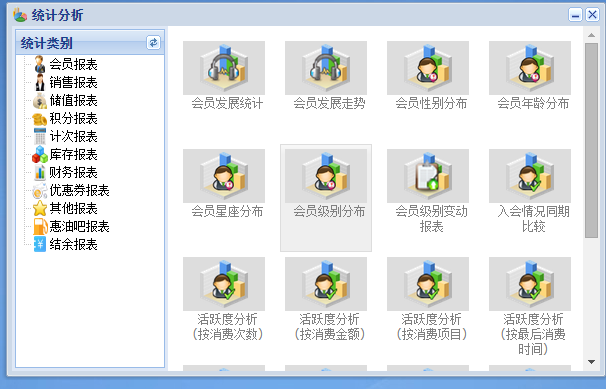Image resolution: width=606 pixels, height=389 pixels.
Task: Click the refresh icon in 统计类别 header
Action: pyautogui.click(x=153, y=42)
